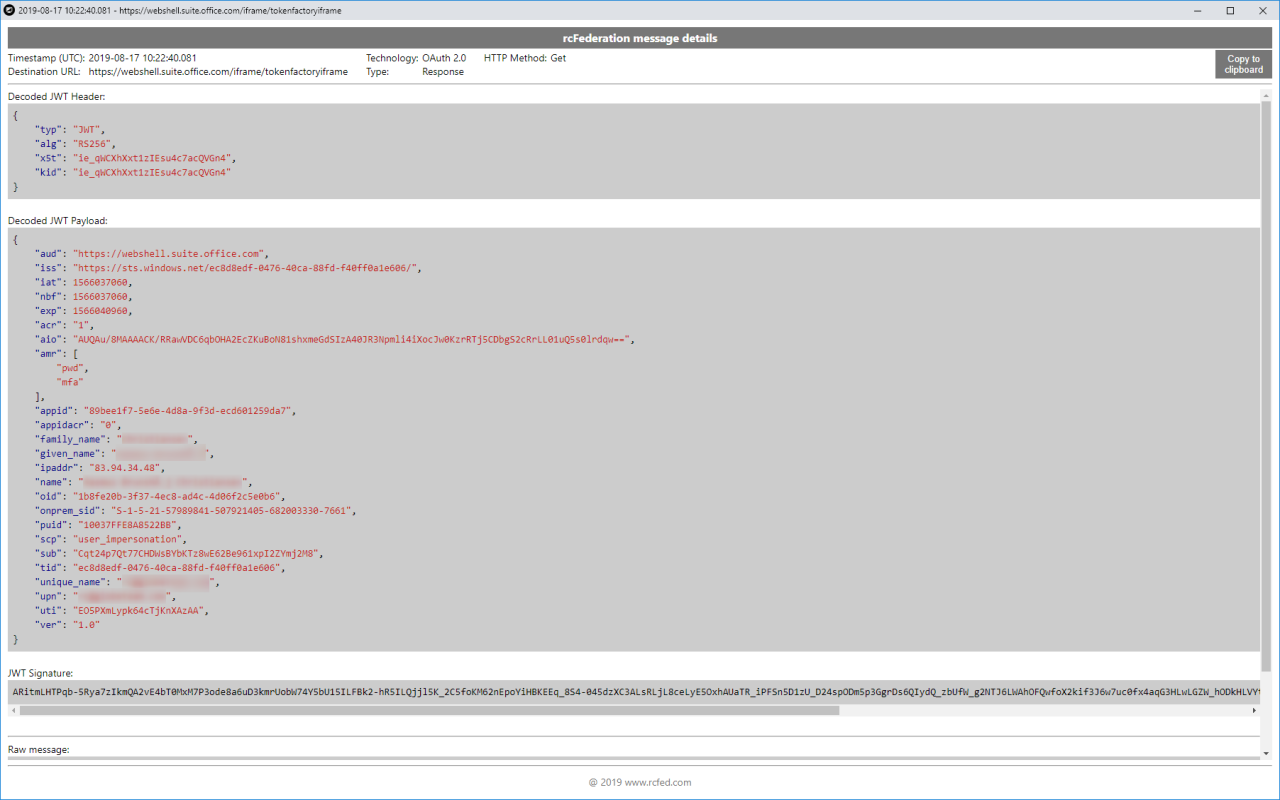Click the horizontal scrollbar left arrow
Image resolution: width=1280 pixels, height=800 pixels.
pos(13,711)
